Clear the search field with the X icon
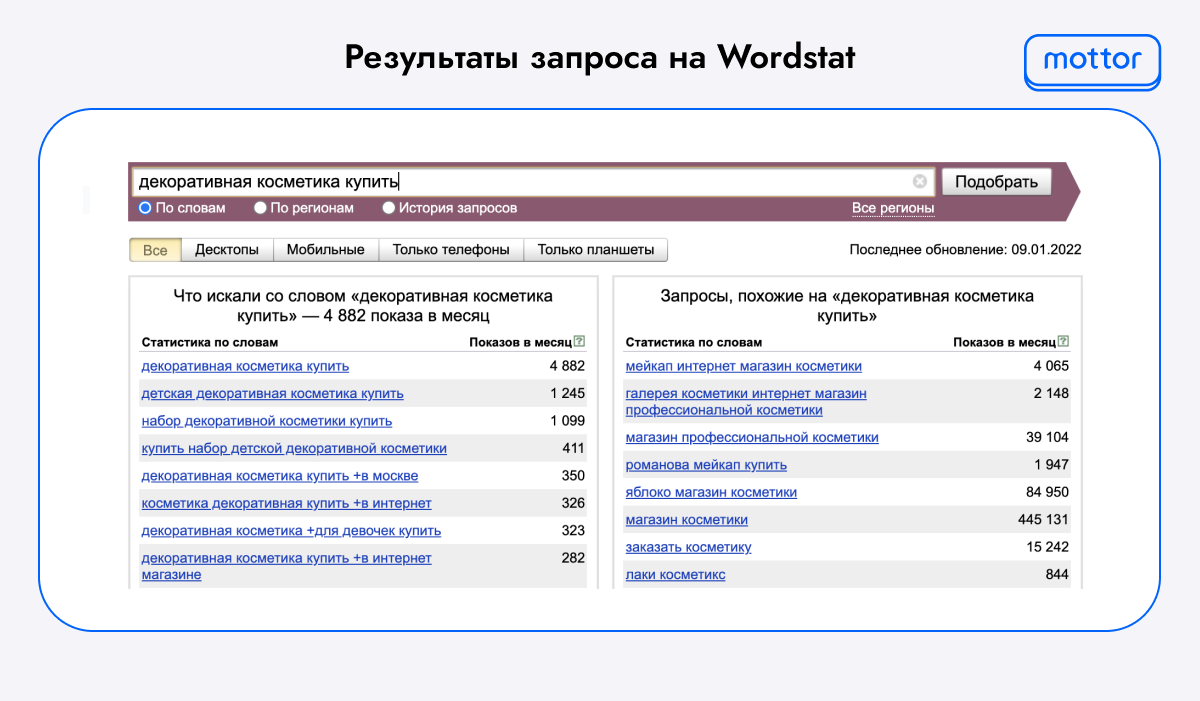 click(920, 182)
